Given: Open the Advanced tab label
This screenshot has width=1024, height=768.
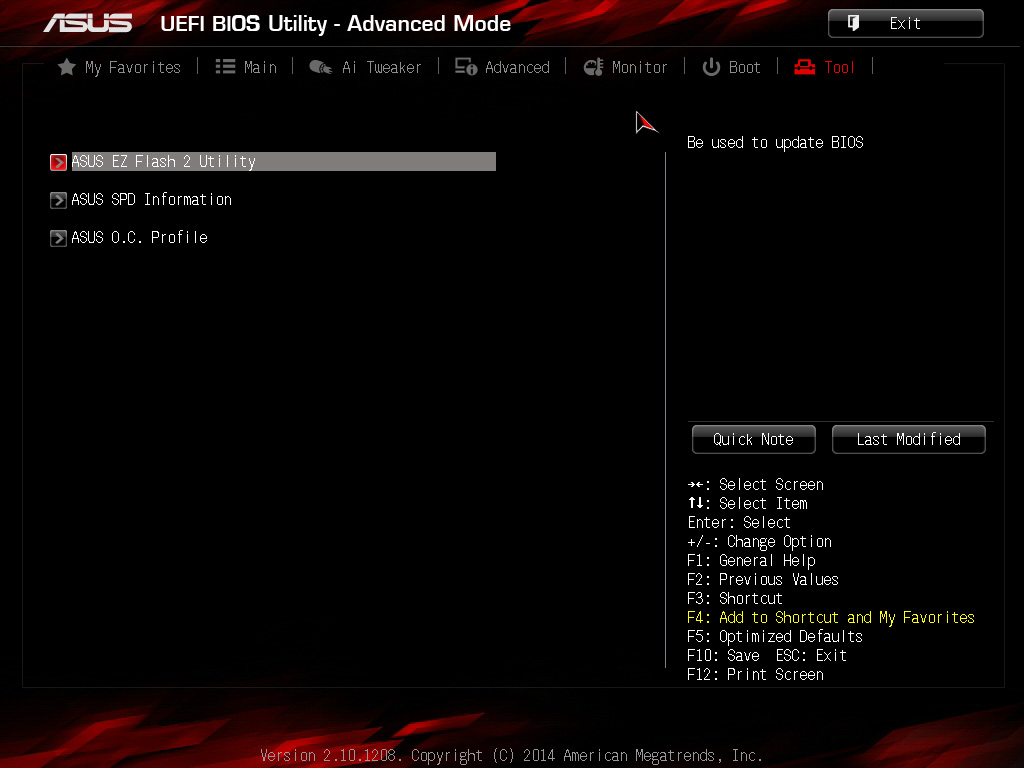Looking at the screenshot, I should click(517, 67).
